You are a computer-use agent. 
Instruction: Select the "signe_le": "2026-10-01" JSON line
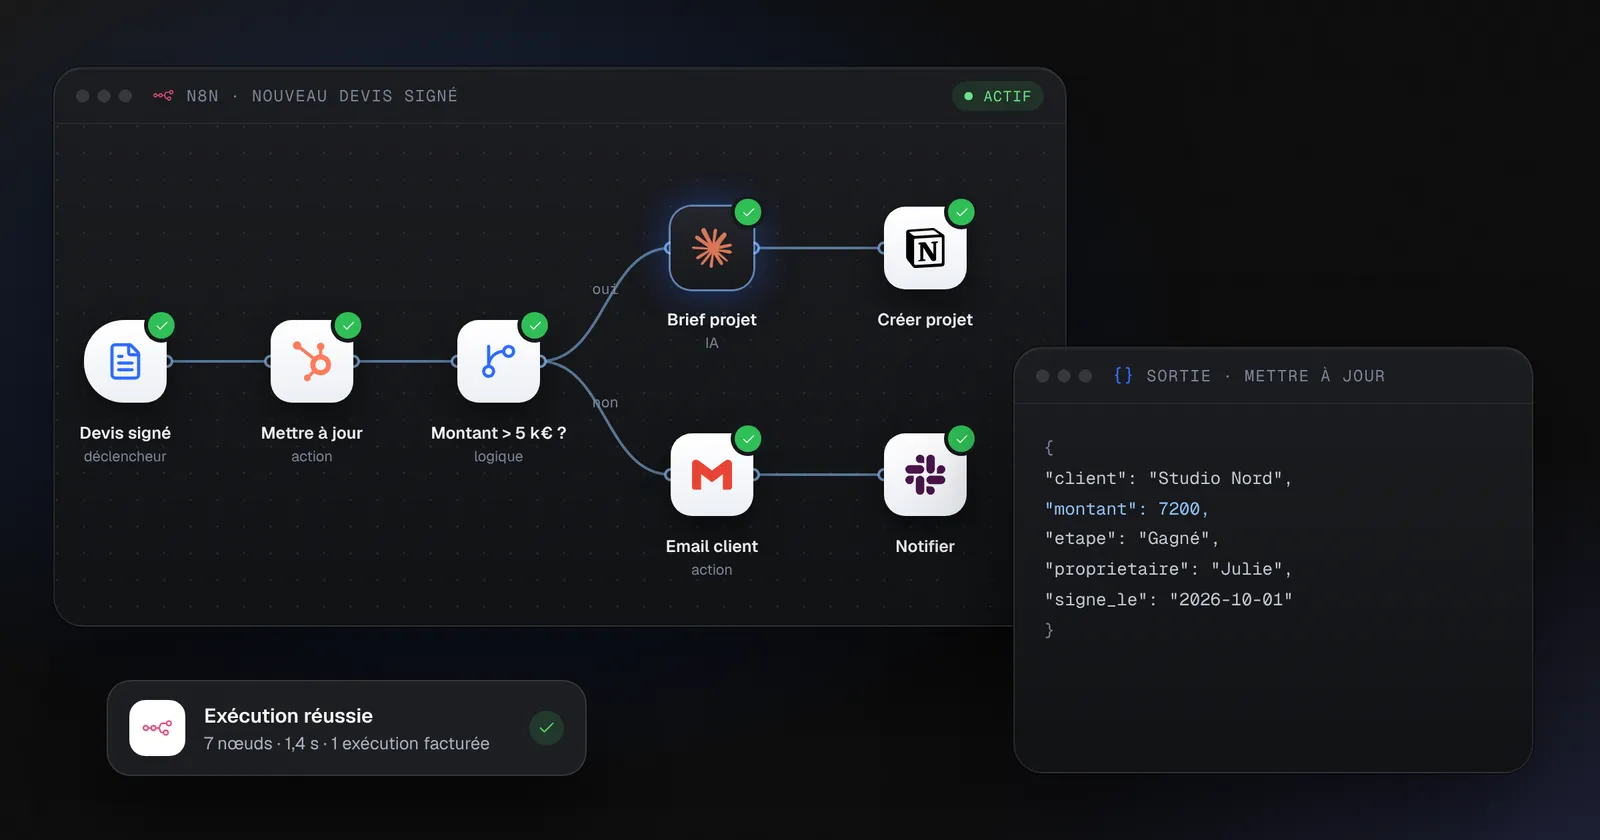(1168, 599)
